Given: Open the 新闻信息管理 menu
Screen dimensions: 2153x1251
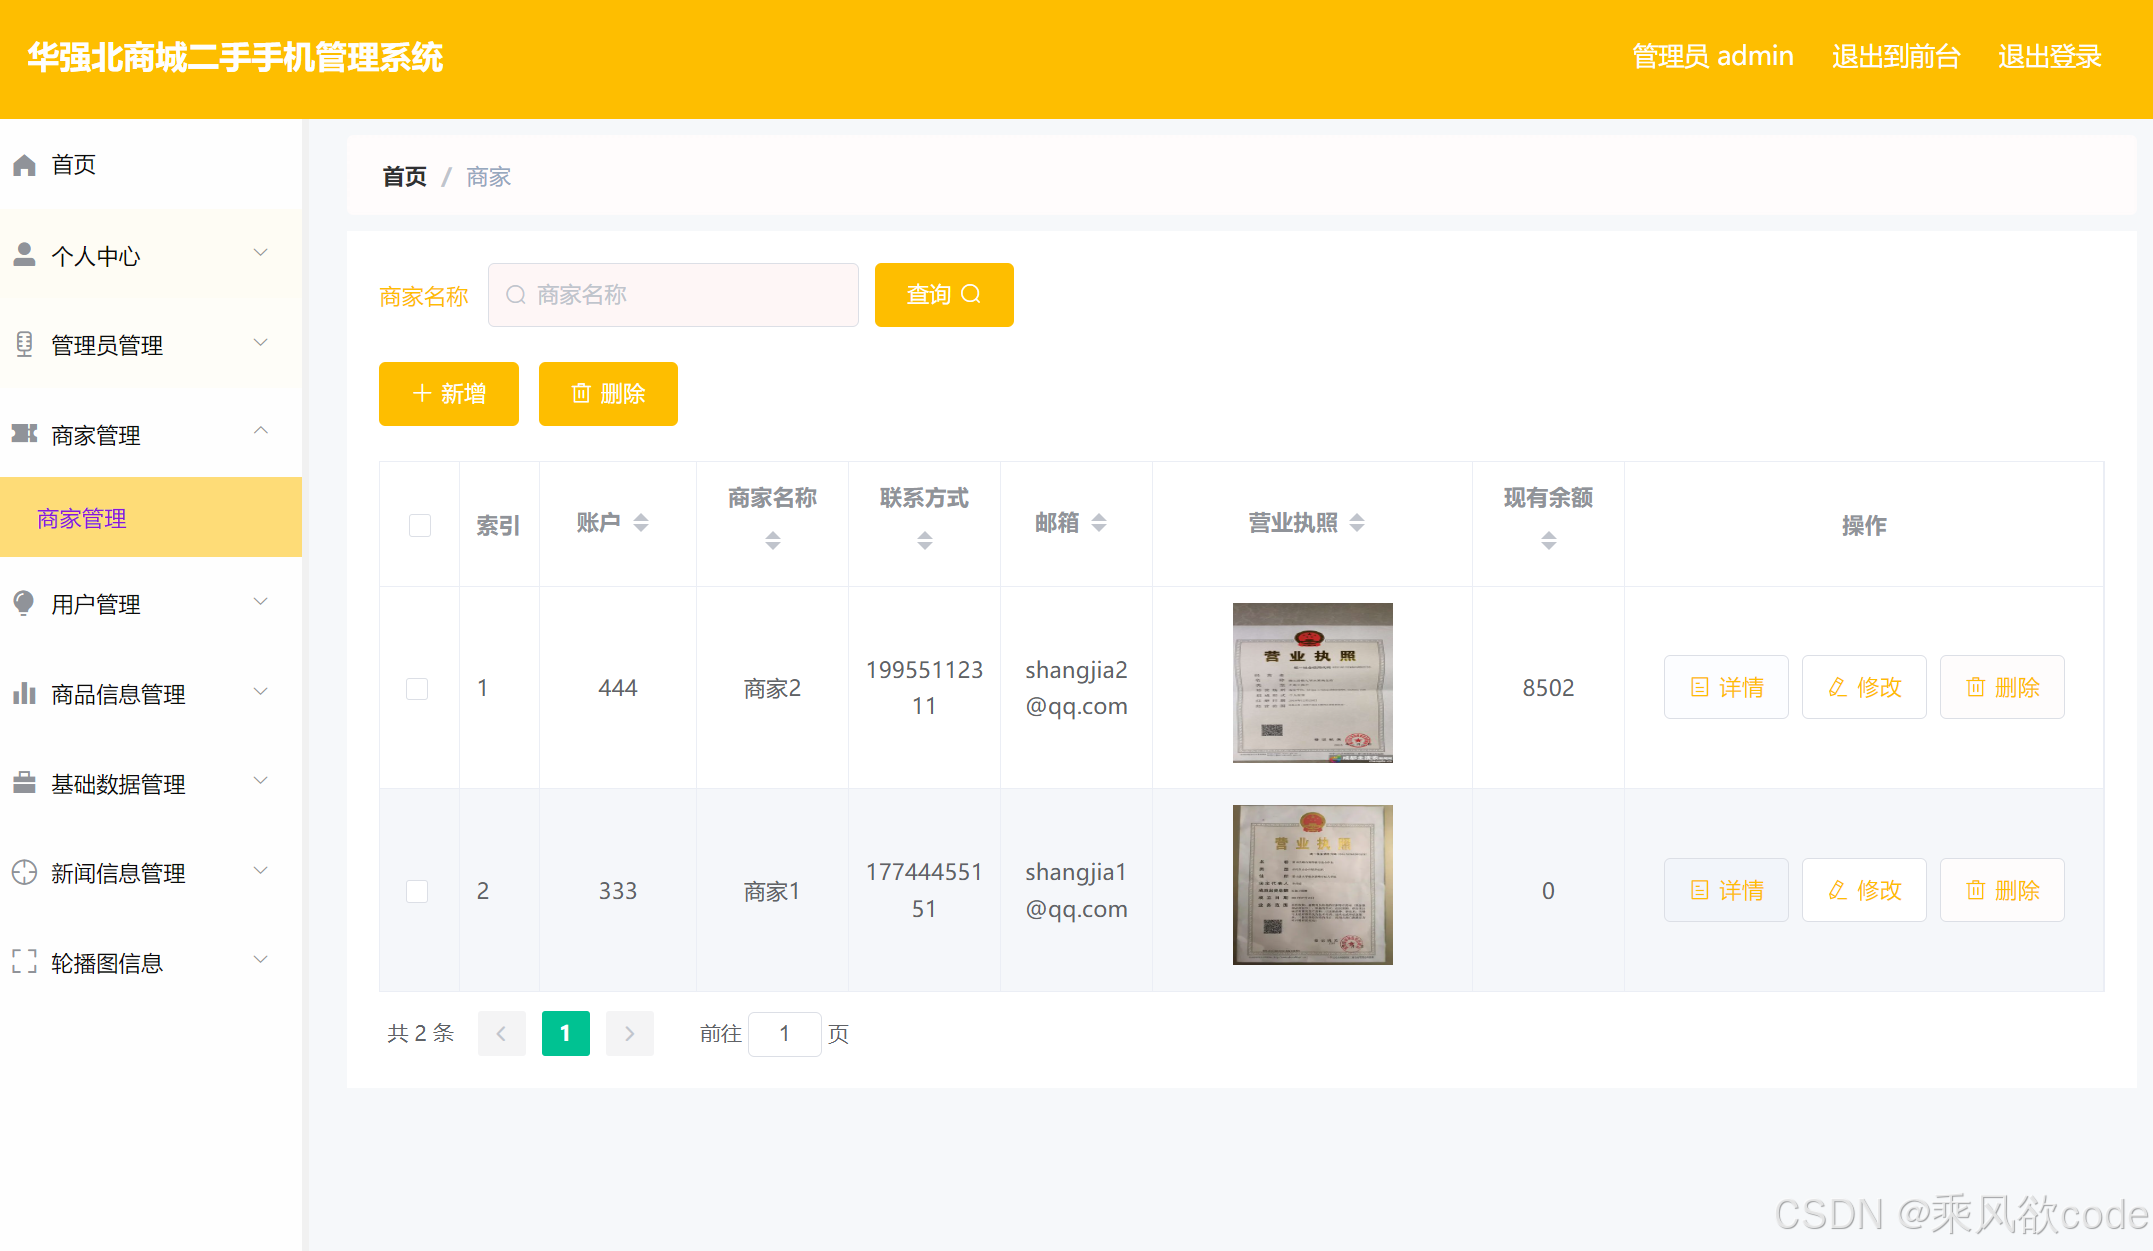Looking at the screenshot, I should (x=118, y=873).
